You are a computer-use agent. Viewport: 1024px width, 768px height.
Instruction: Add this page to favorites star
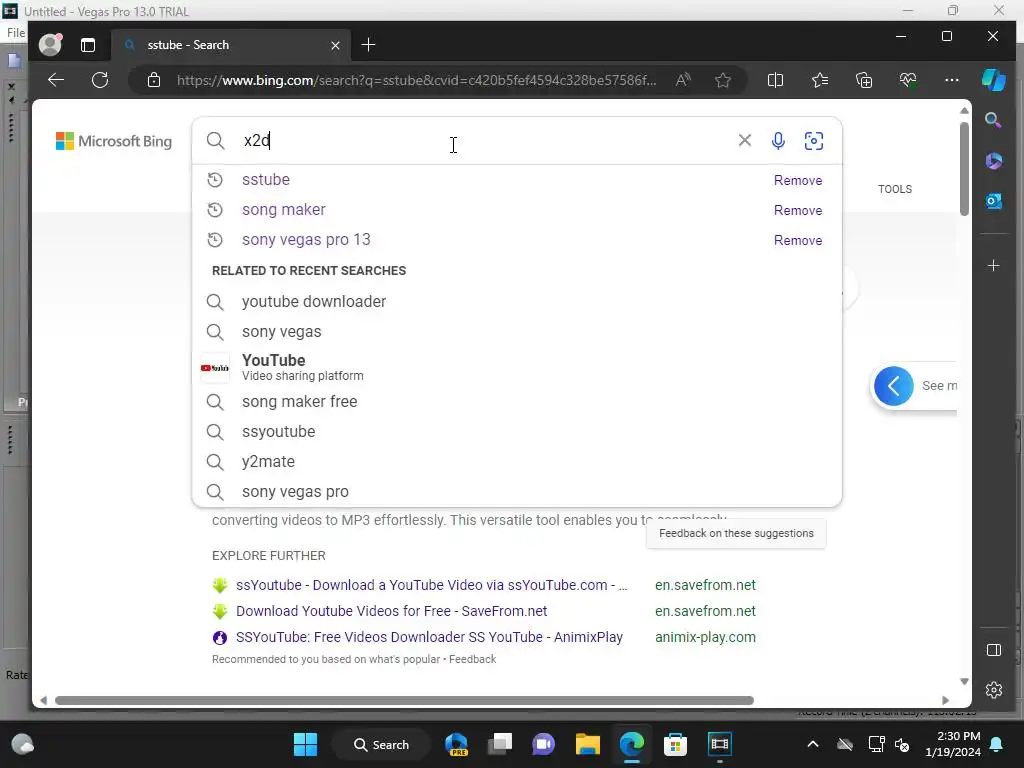tap(722, 80)
